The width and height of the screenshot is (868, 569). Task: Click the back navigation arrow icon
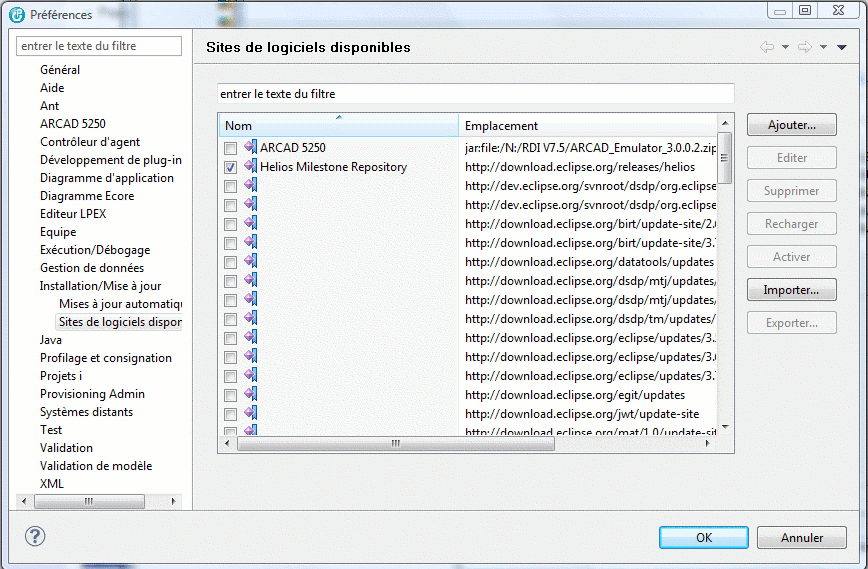(x=767, y=47)
